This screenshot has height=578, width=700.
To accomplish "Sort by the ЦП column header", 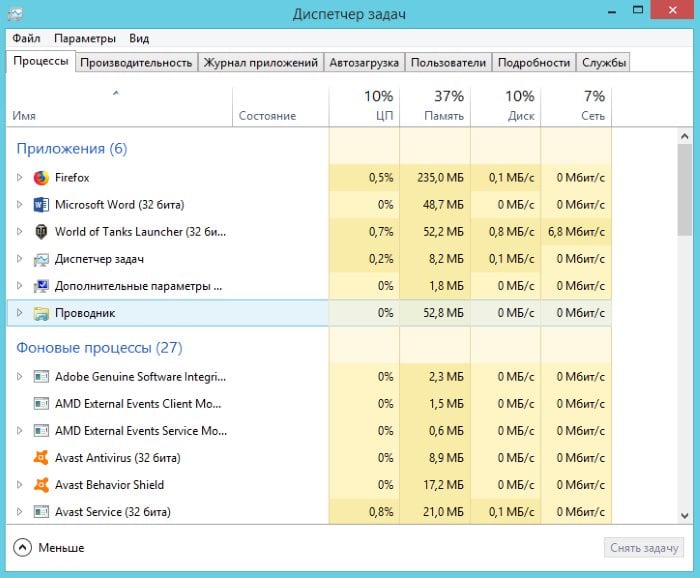I will (x=364, y=105).
